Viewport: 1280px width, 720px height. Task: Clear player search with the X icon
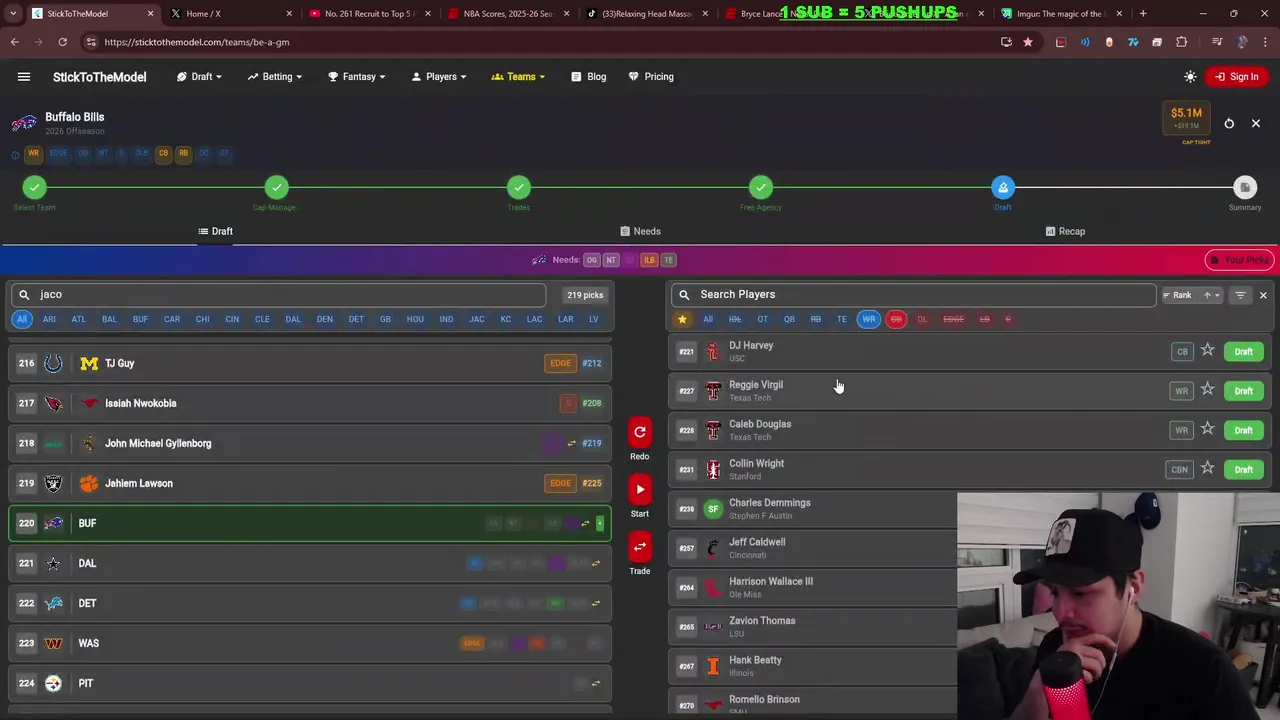1263,295
